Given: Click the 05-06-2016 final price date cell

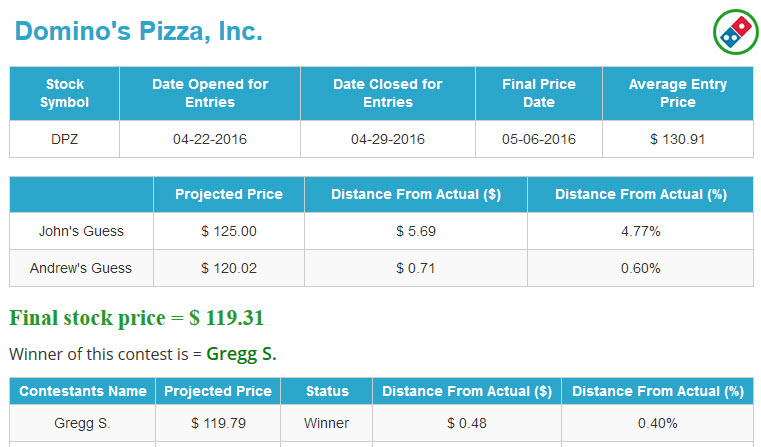Looking at the screenshot, I should click(539, 139).
